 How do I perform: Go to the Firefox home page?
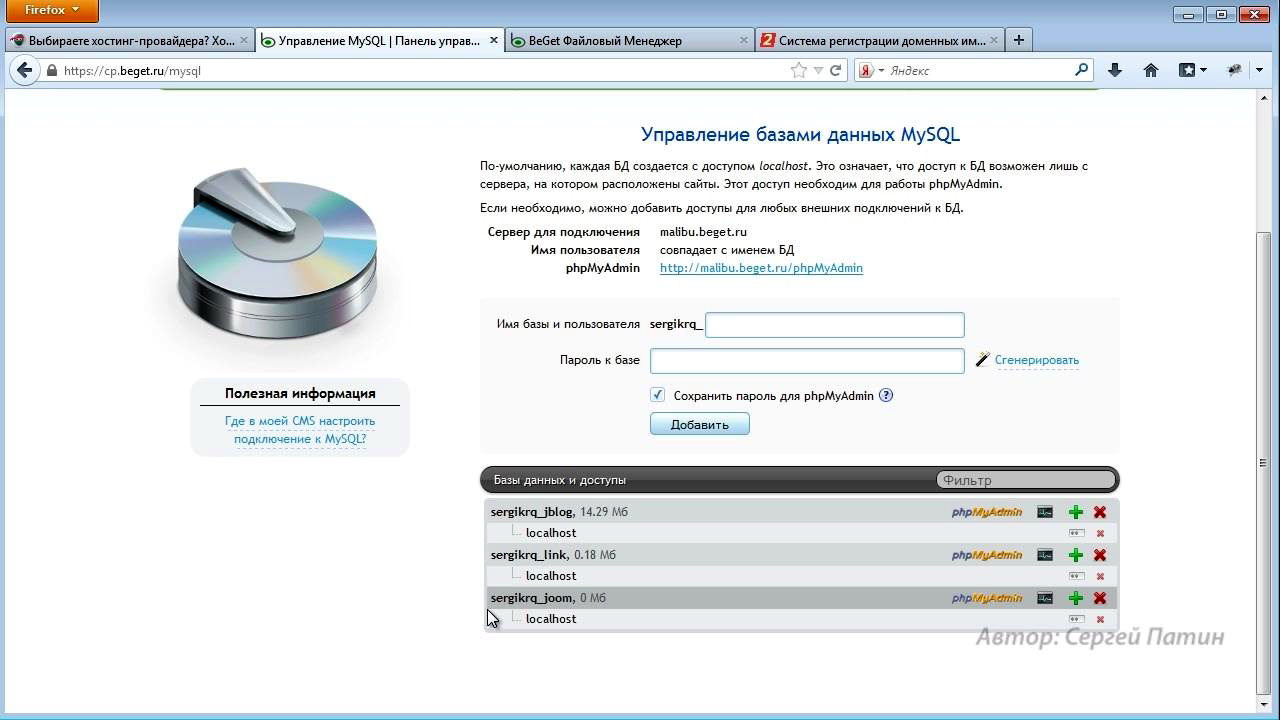(x=1151, y=70)
